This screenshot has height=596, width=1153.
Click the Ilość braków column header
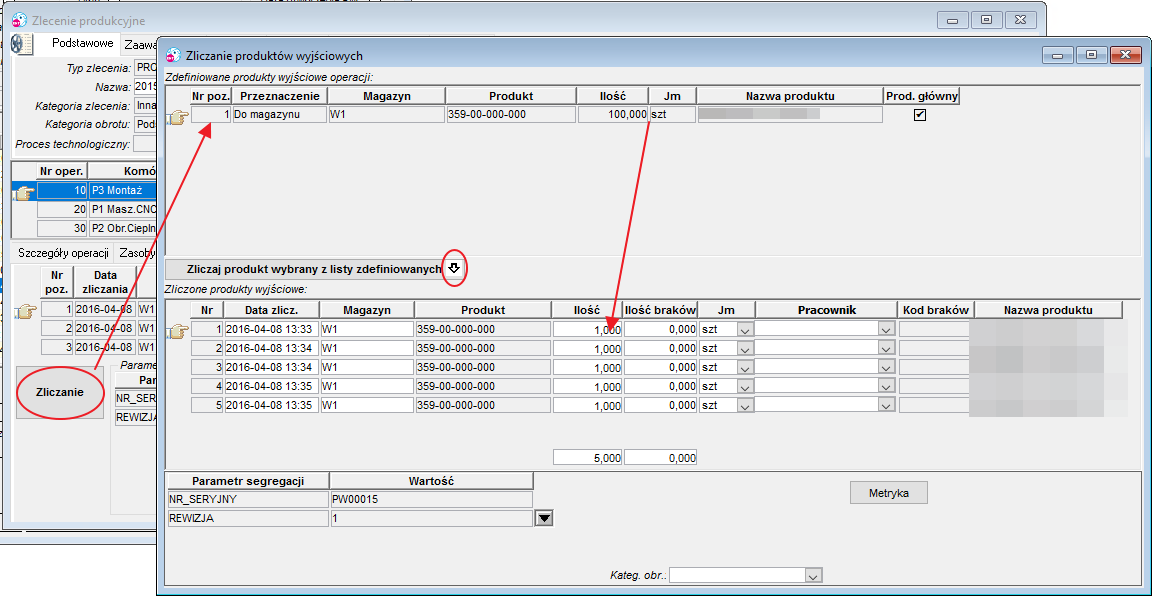[660, 310]
